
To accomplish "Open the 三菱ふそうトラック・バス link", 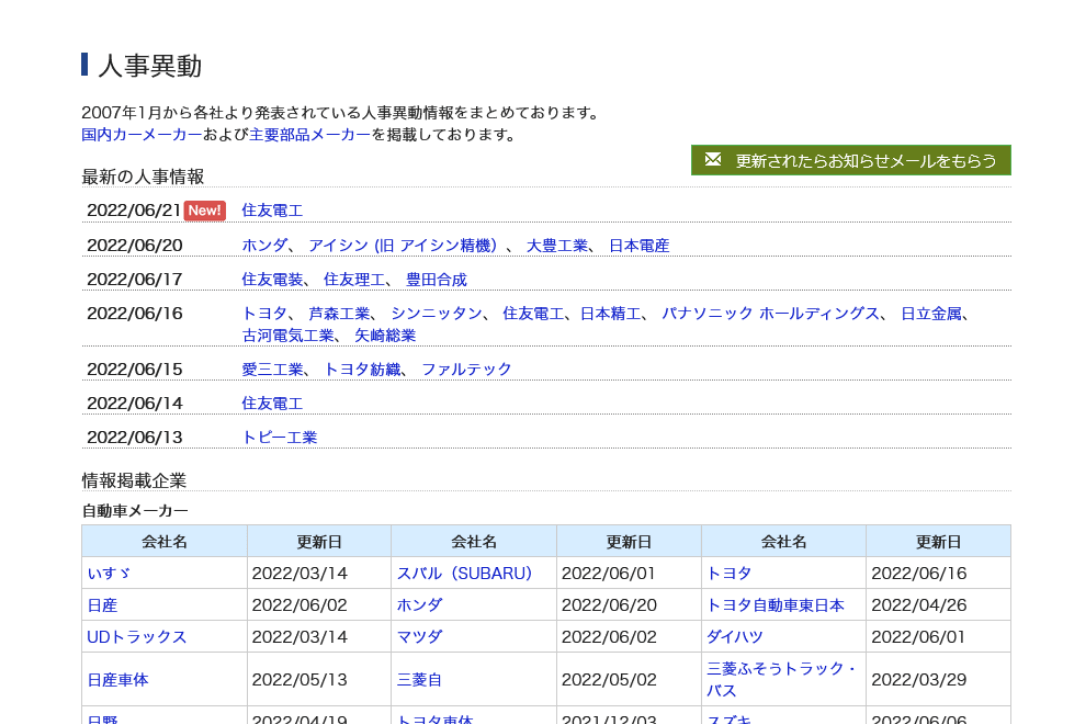I will 782,680.
